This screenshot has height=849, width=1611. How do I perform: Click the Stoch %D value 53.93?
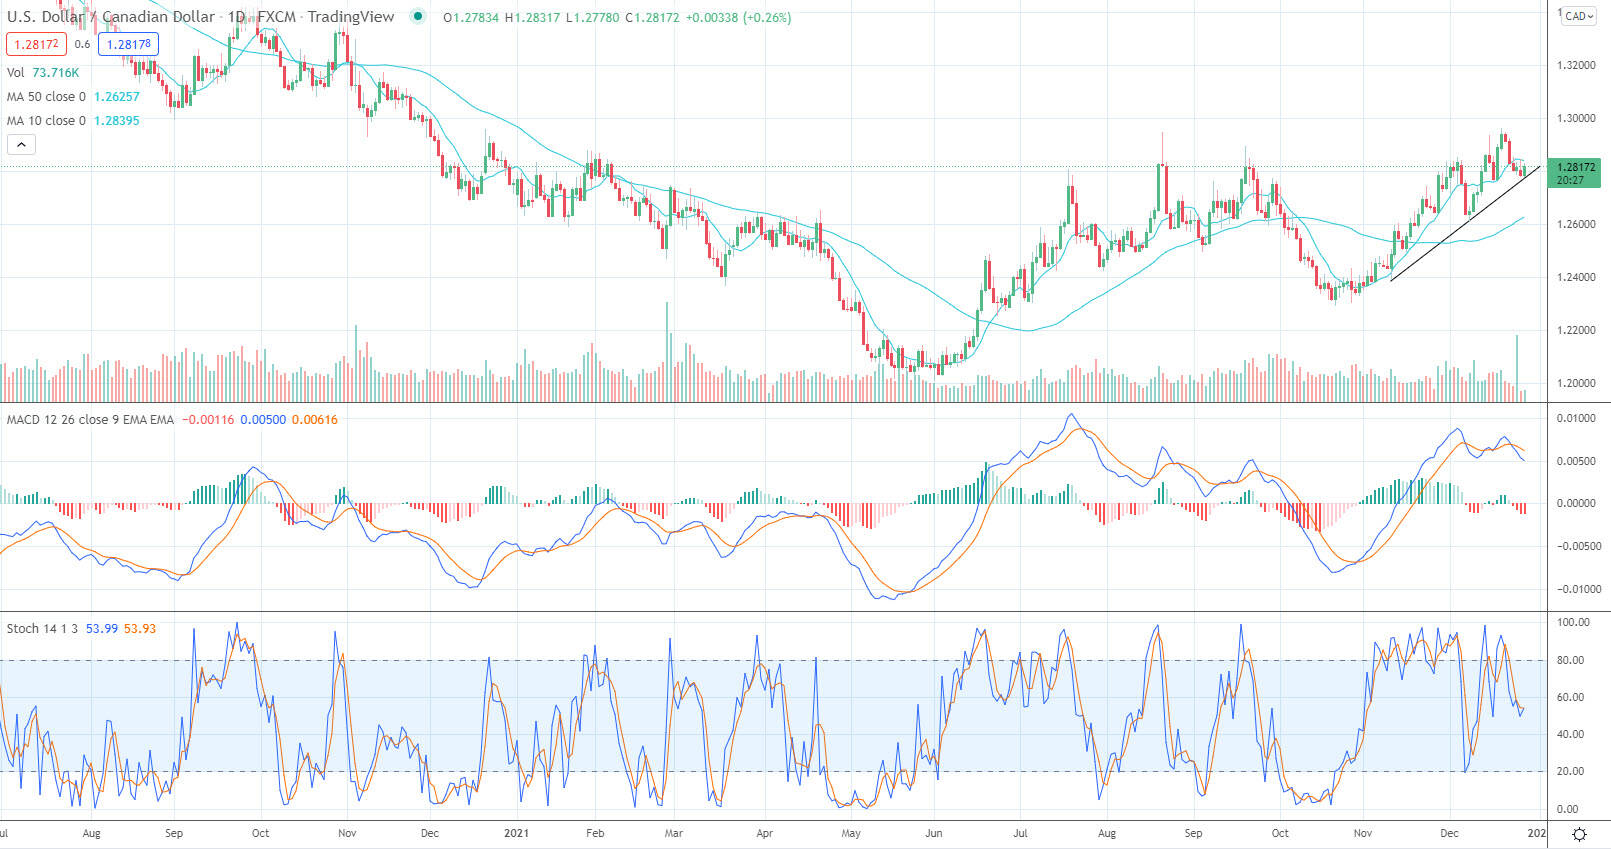pos(140,629)
